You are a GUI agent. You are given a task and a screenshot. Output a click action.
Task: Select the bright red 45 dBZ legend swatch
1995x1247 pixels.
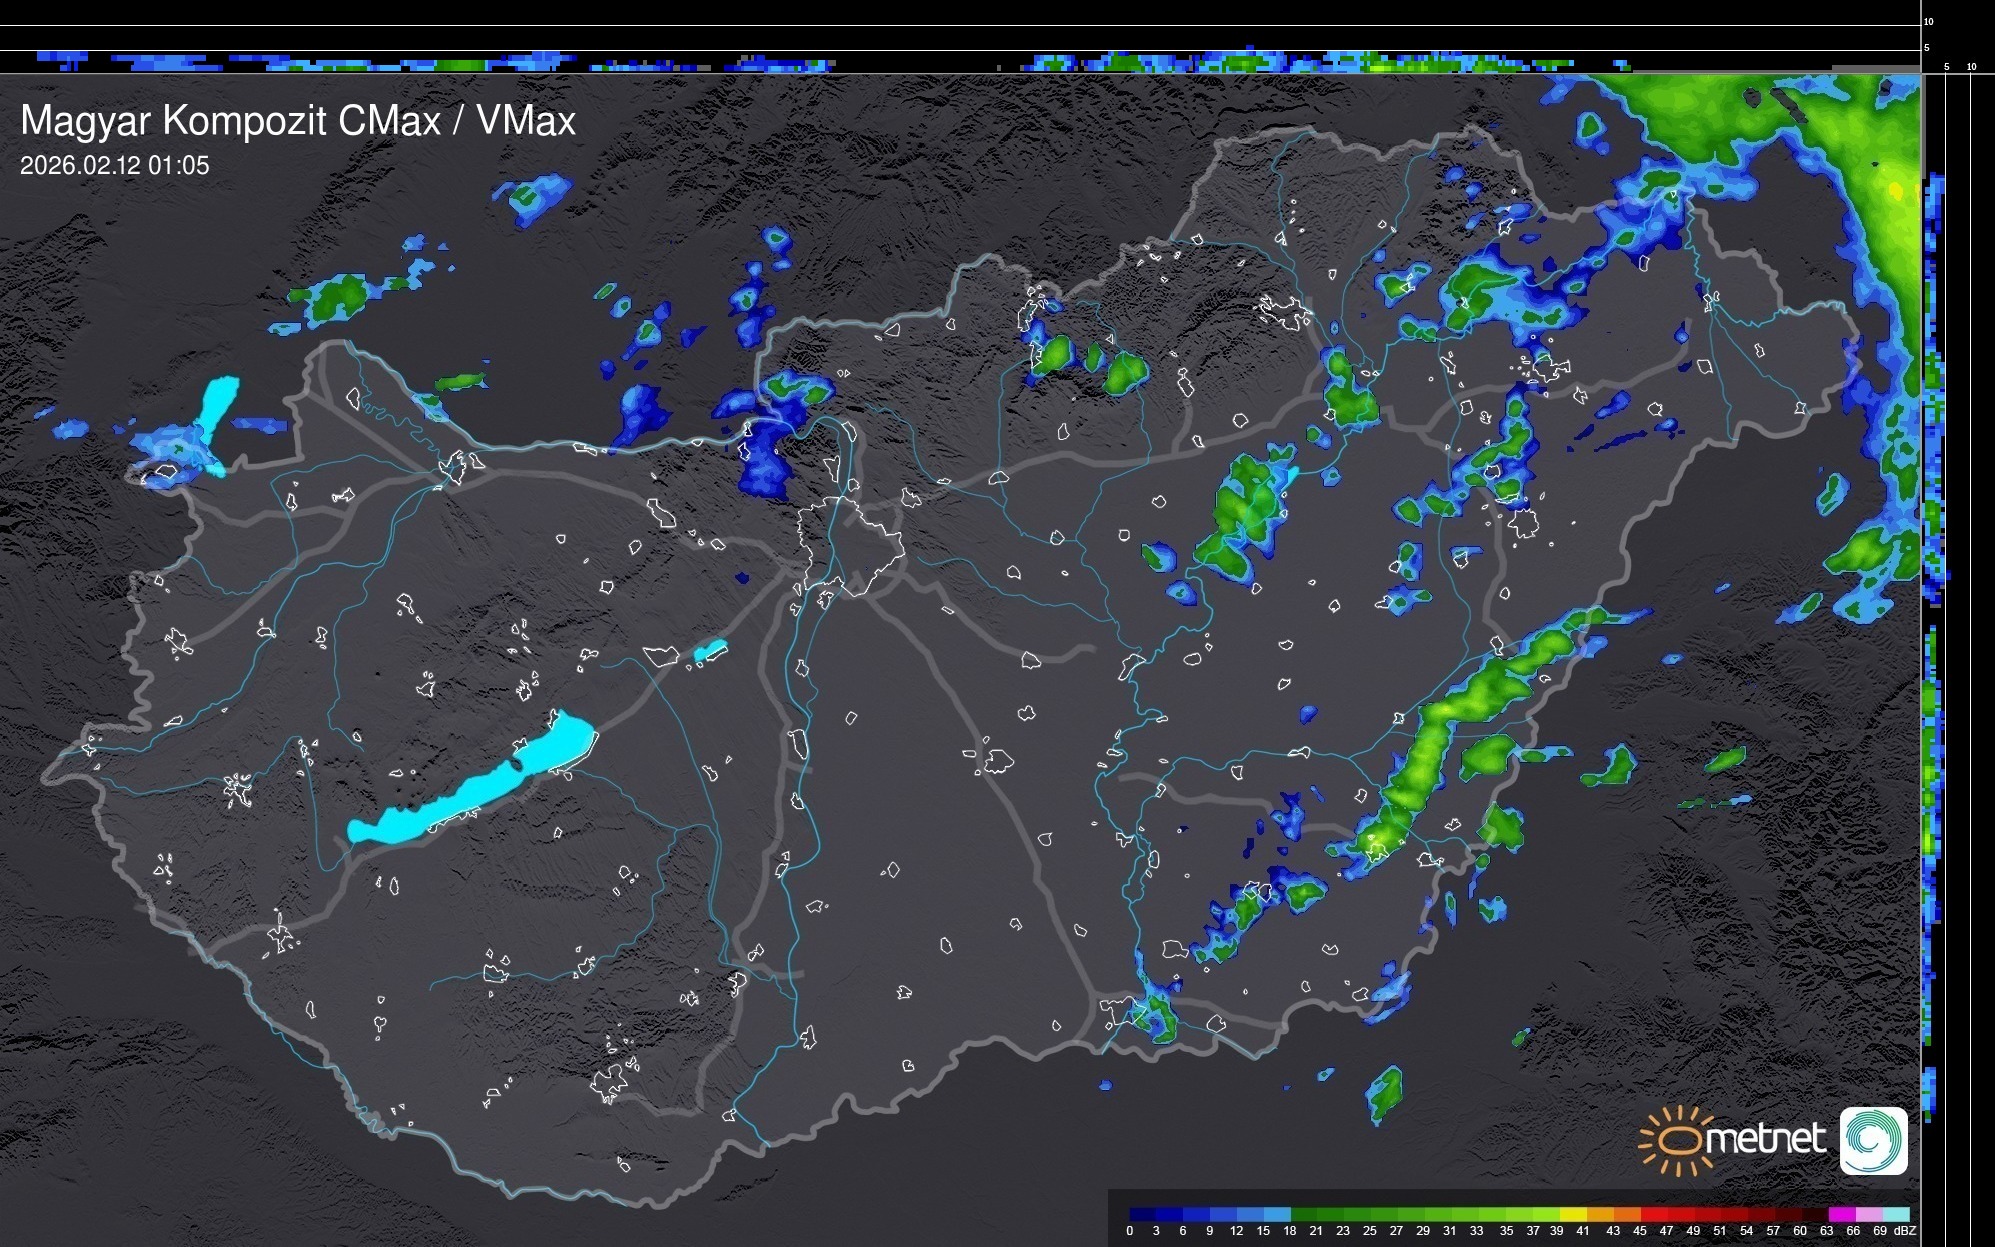[1653, 1214]
